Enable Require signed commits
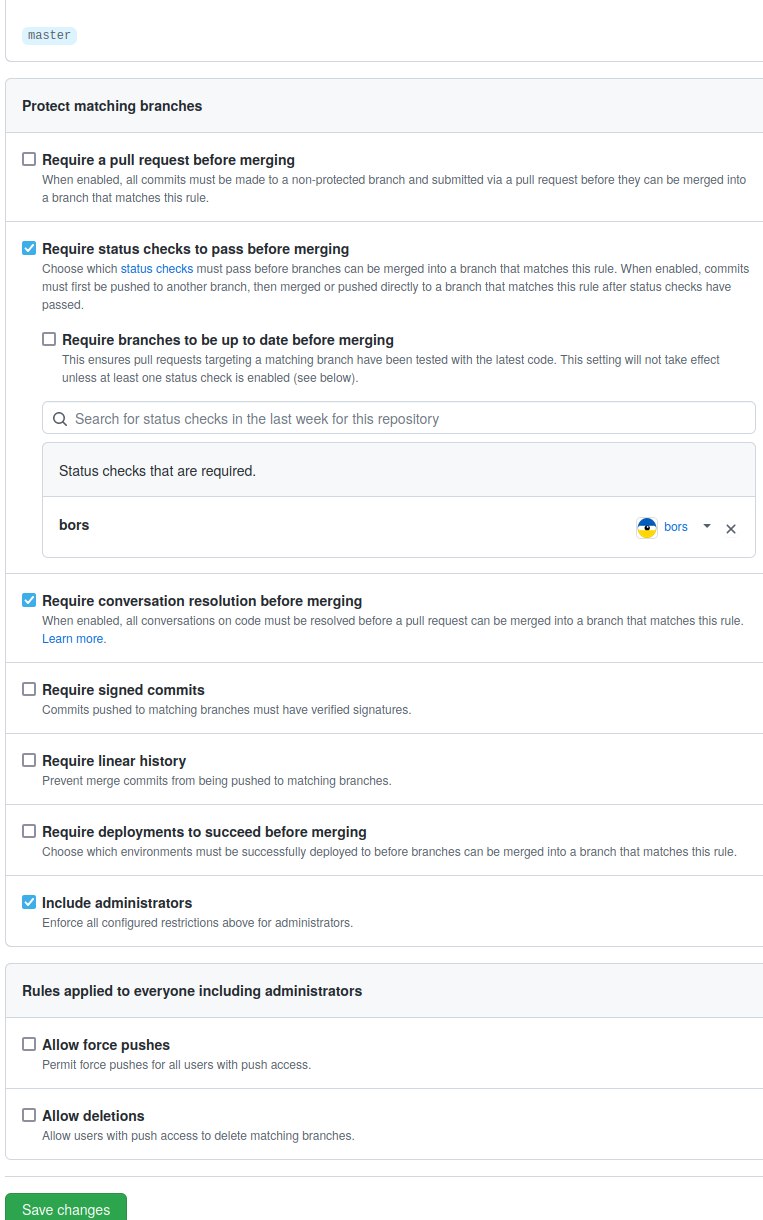Viewport: 763px width, 1220px height. coord(29,689)
